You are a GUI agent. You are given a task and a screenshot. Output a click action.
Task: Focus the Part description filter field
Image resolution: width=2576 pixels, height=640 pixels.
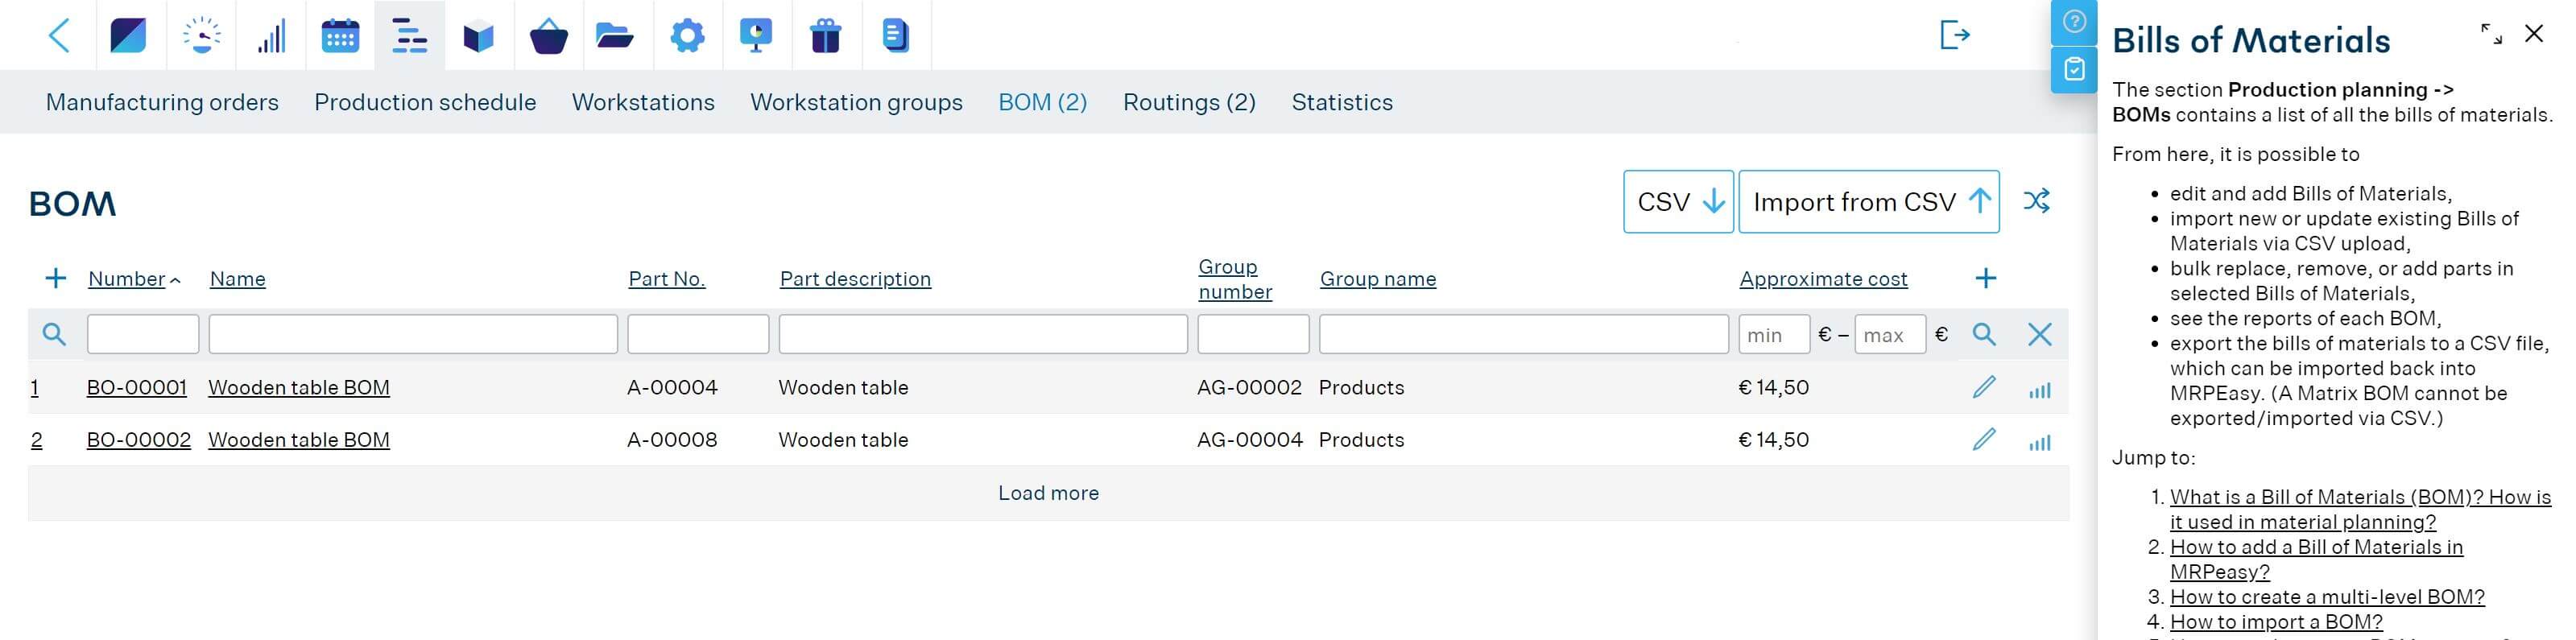coord(983,334)
